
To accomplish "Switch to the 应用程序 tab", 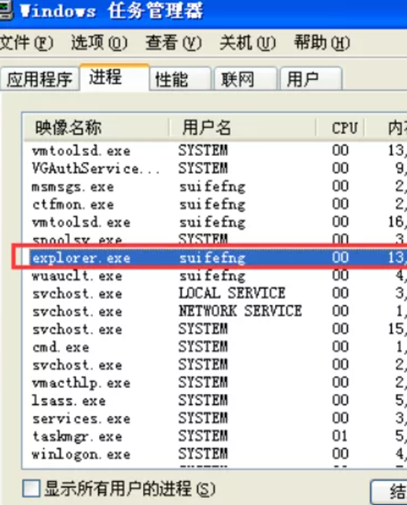I will point(40,79).
